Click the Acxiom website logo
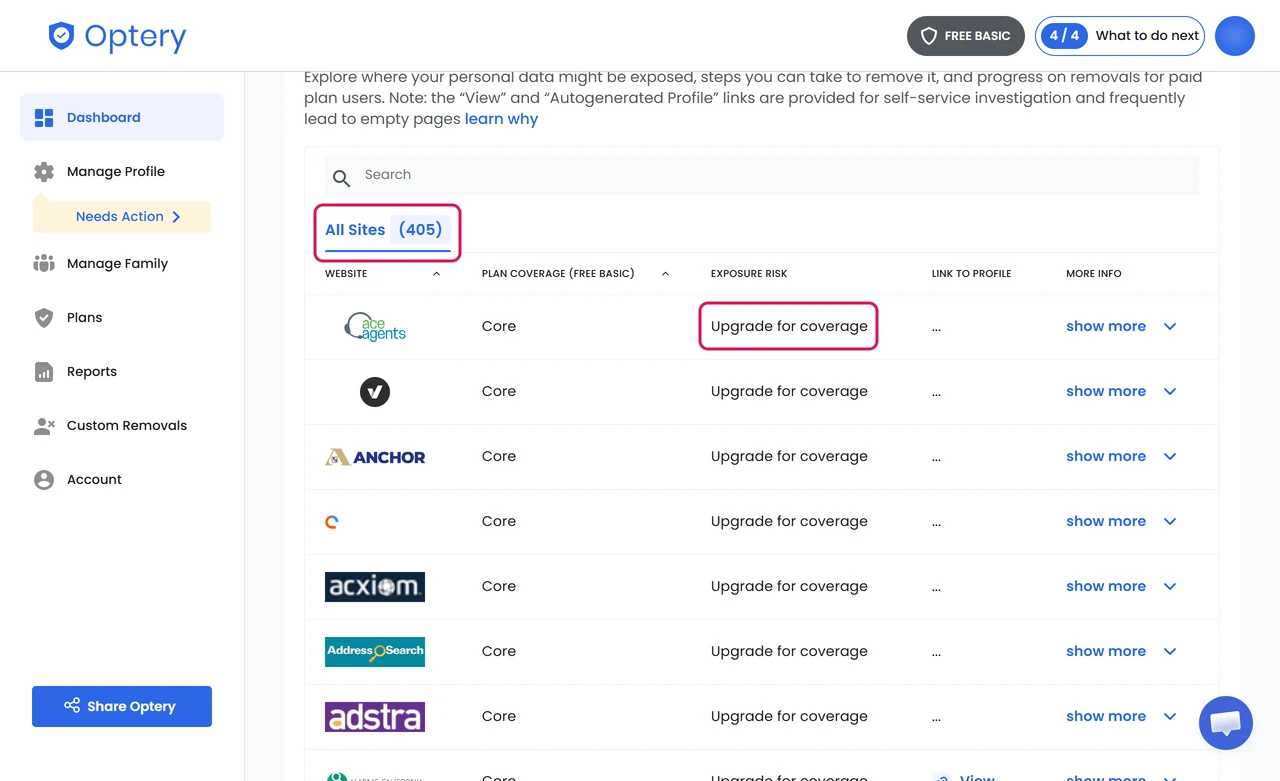Image resolution: width=1280 pixels, height=781 pixels. click(375, 587)
